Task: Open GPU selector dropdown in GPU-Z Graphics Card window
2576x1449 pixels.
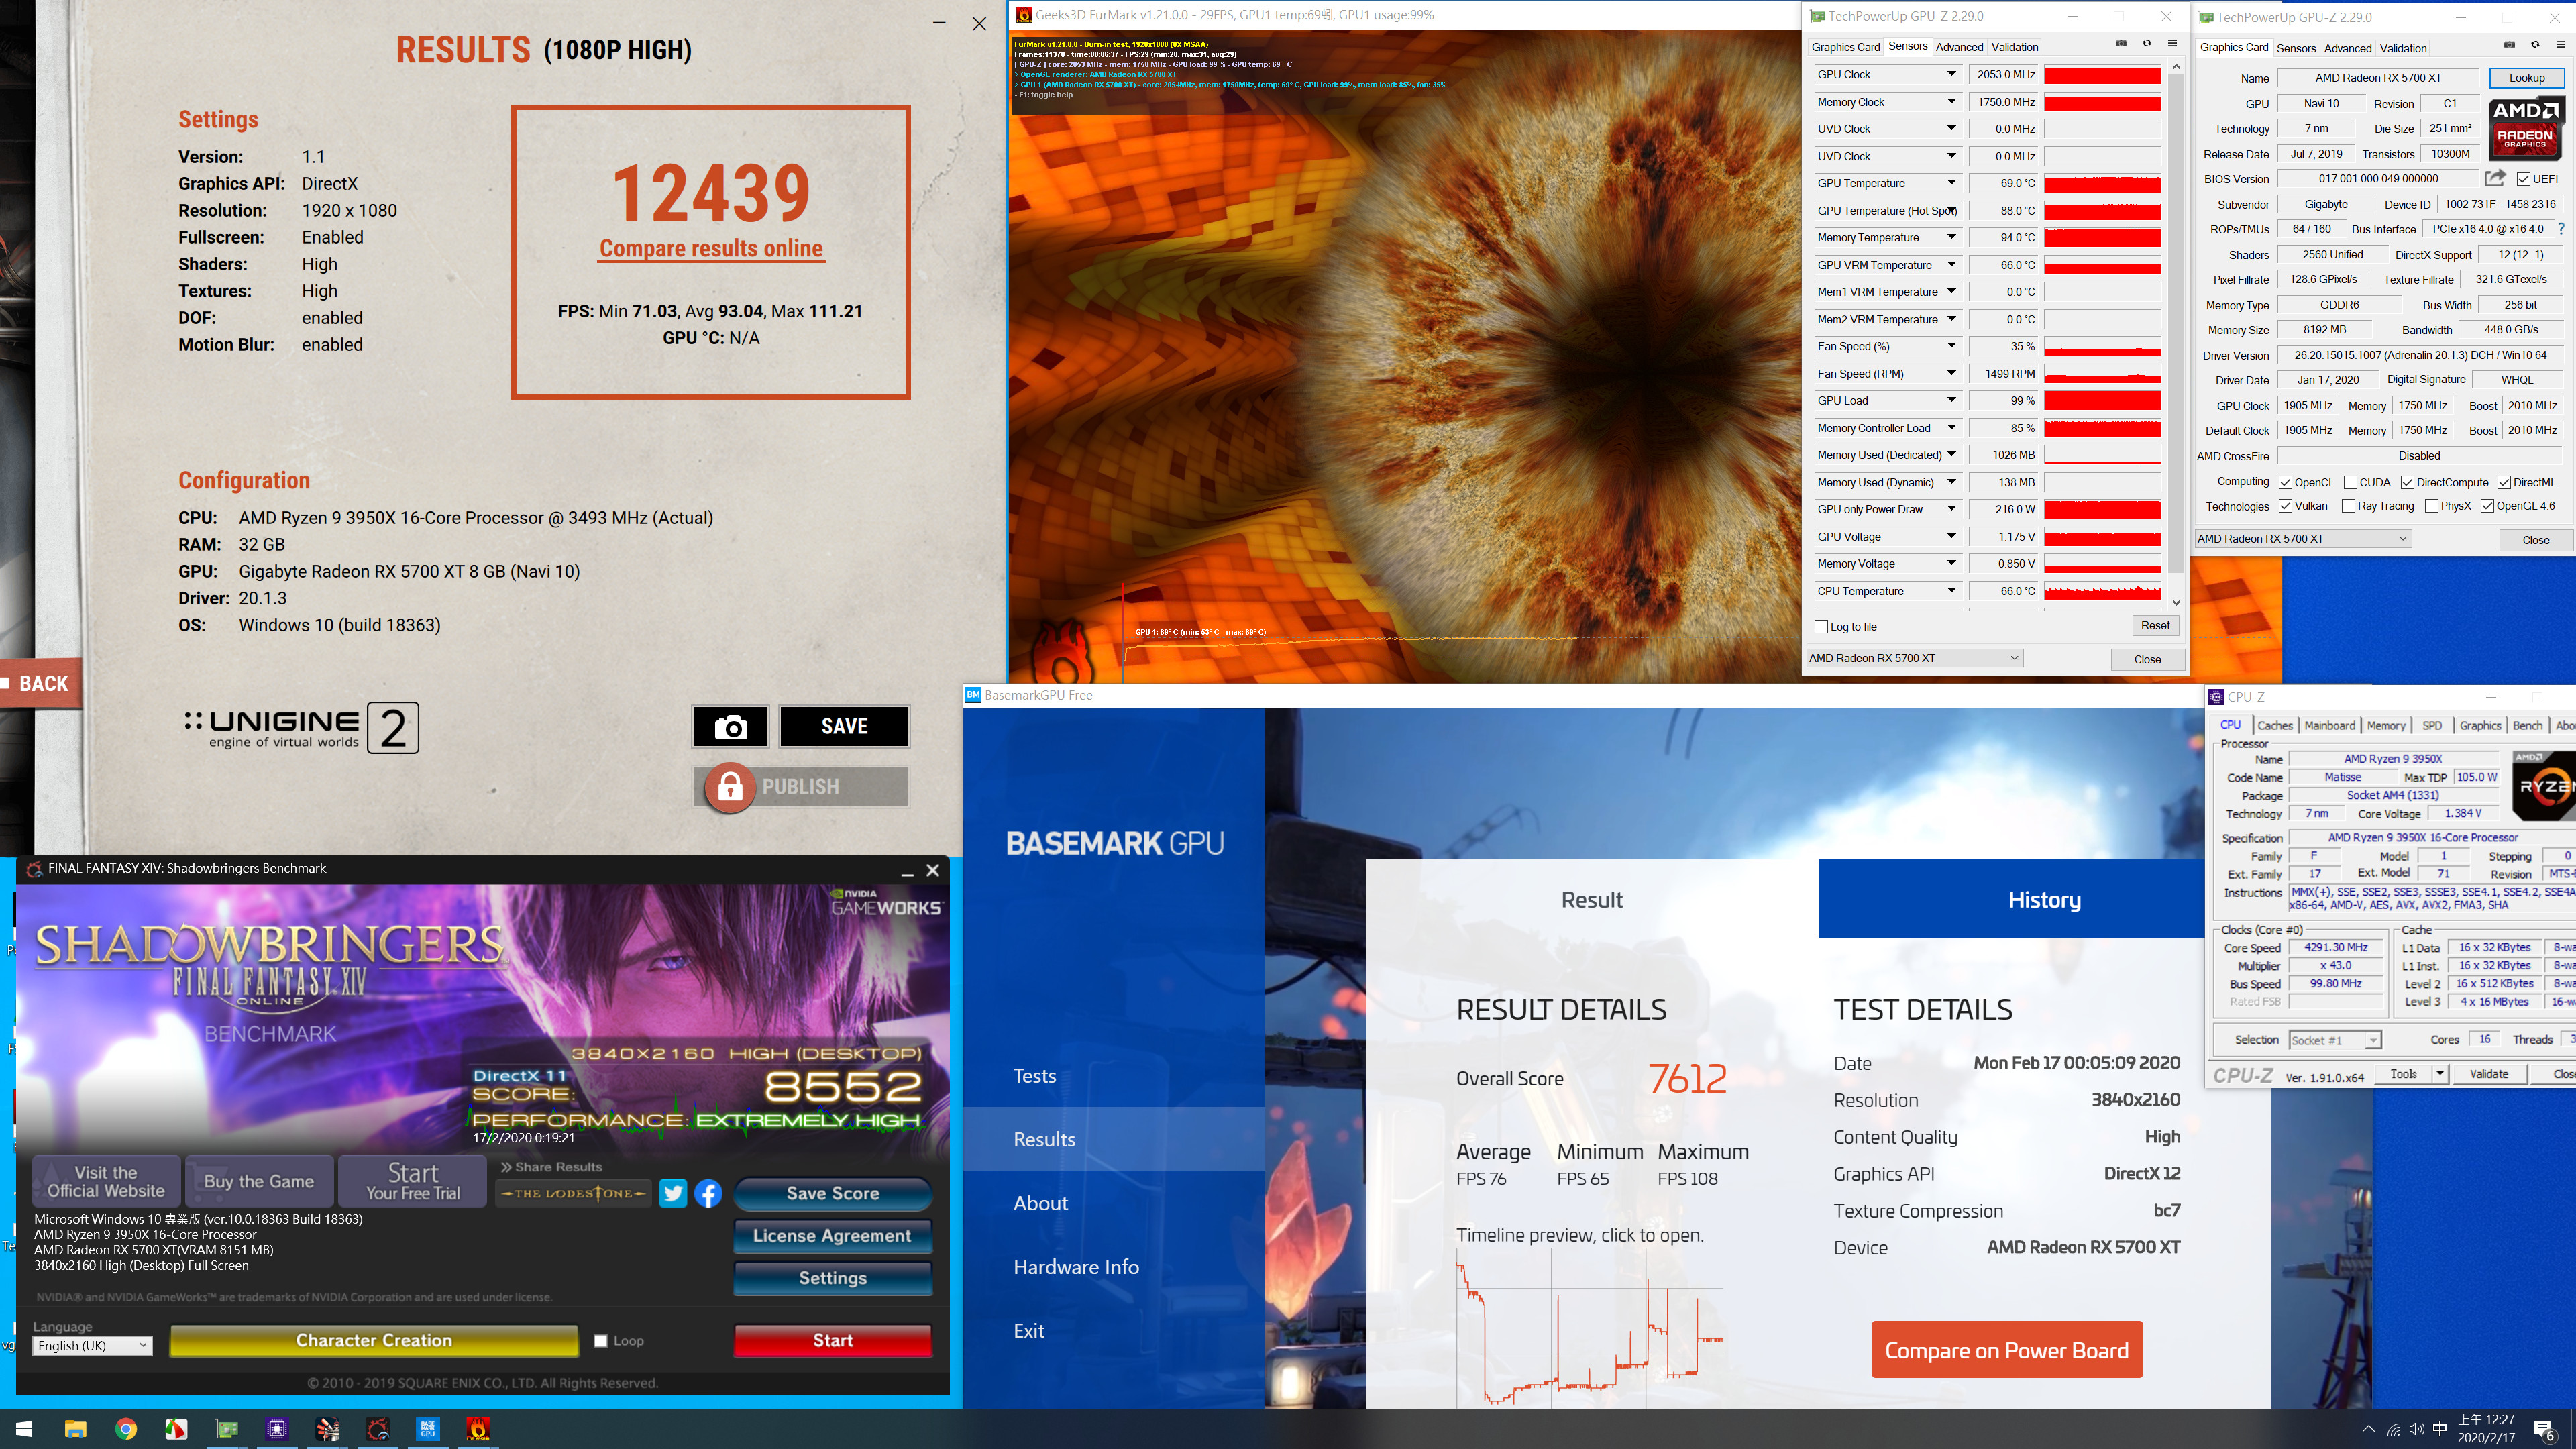Action: 2302,539
